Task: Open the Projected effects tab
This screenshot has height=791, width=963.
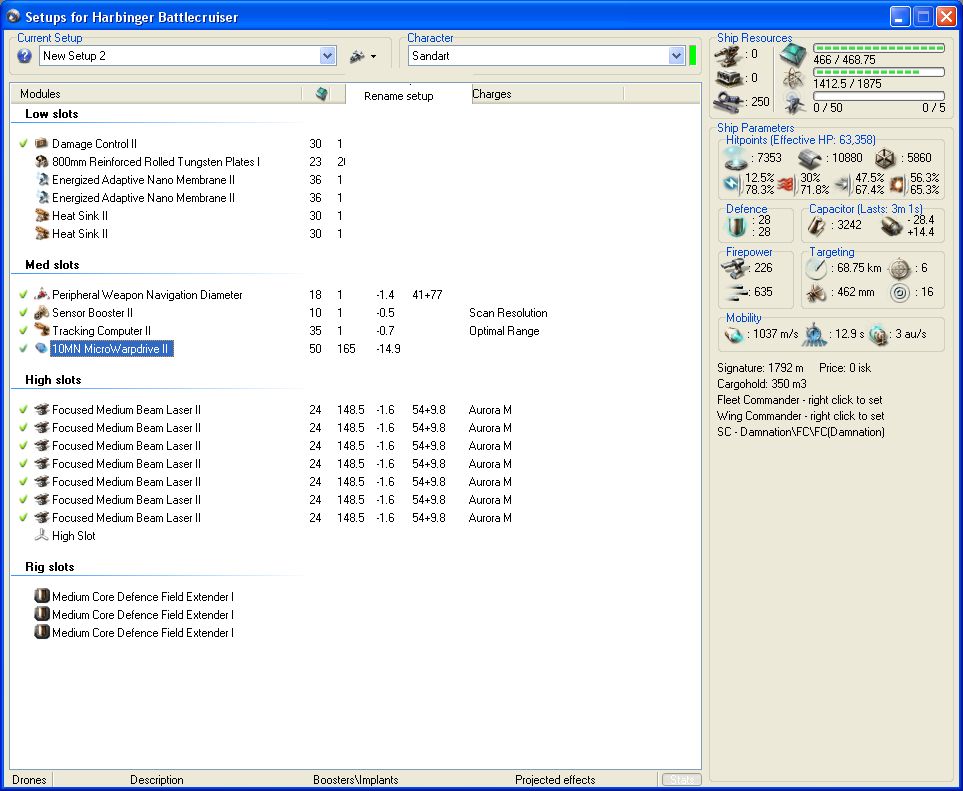Action: point(555,780)
